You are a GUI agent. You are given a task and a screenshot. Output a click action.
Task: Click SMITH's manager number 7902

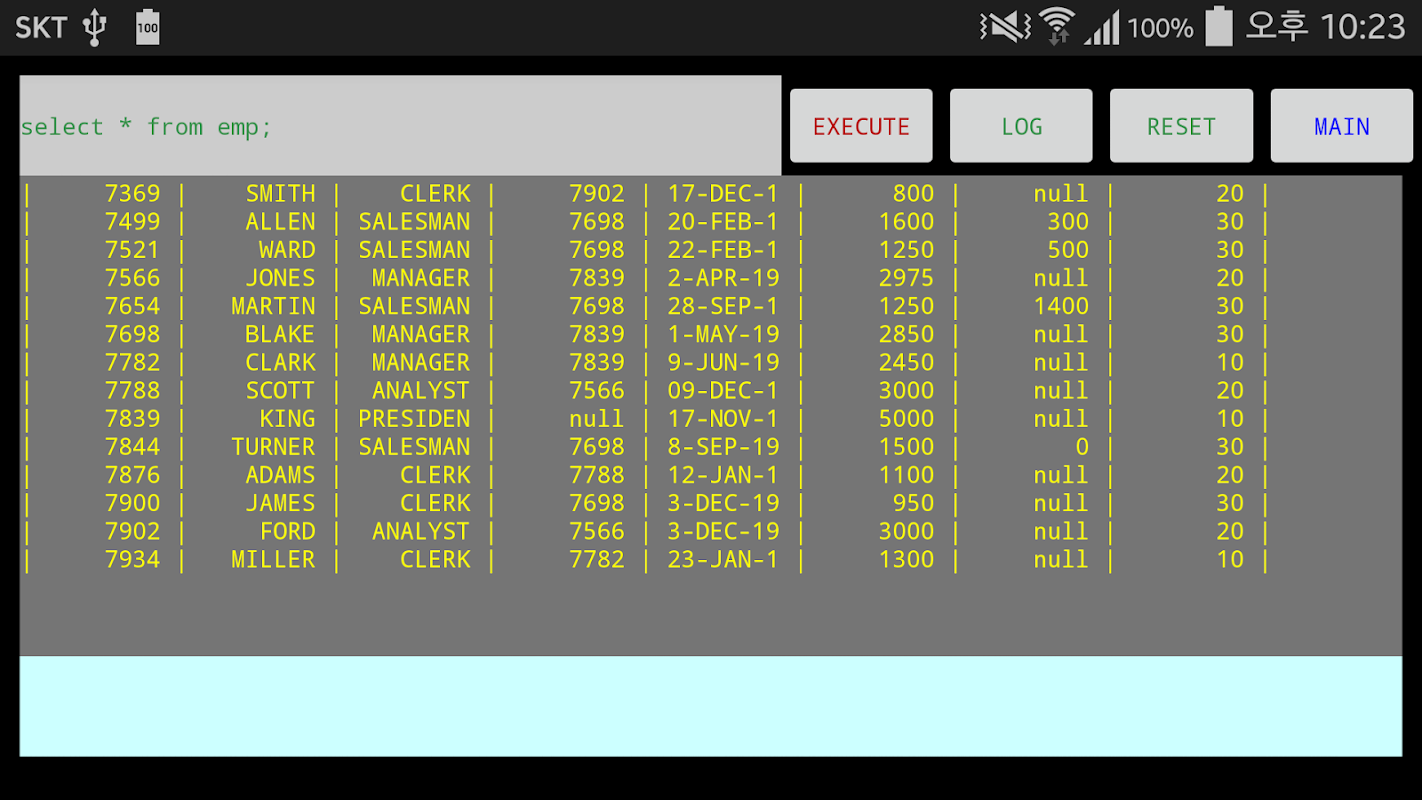tap(597, 194)
